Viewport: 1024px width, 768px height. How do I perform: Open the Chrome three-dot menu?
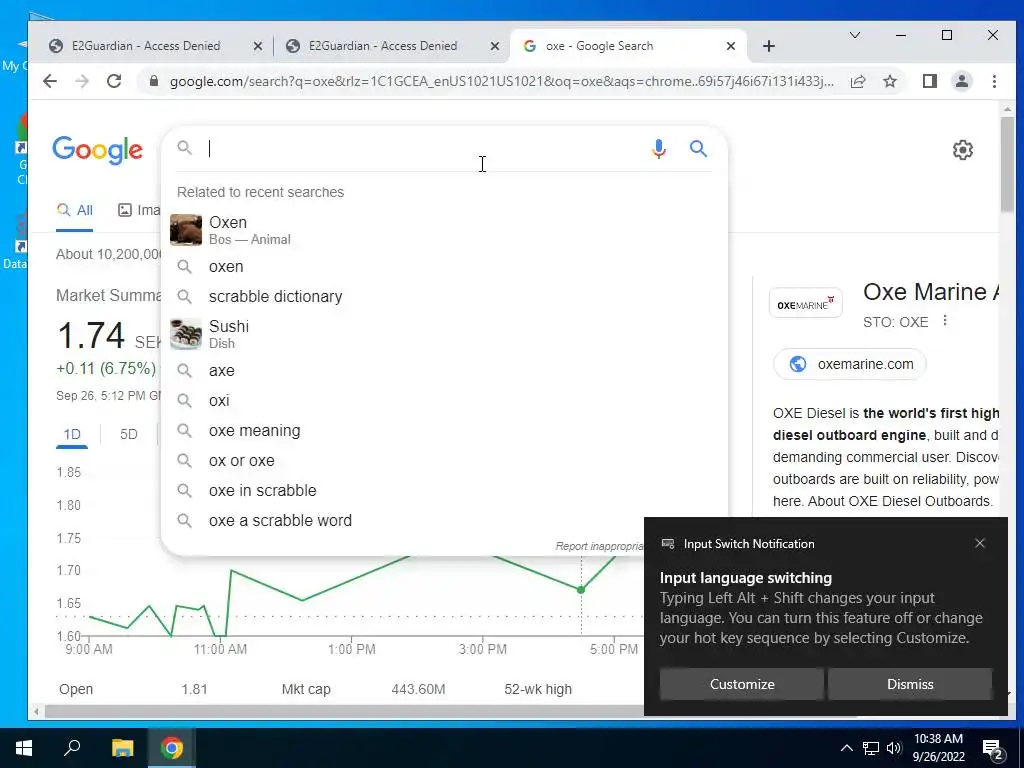[x=994, y=81]
